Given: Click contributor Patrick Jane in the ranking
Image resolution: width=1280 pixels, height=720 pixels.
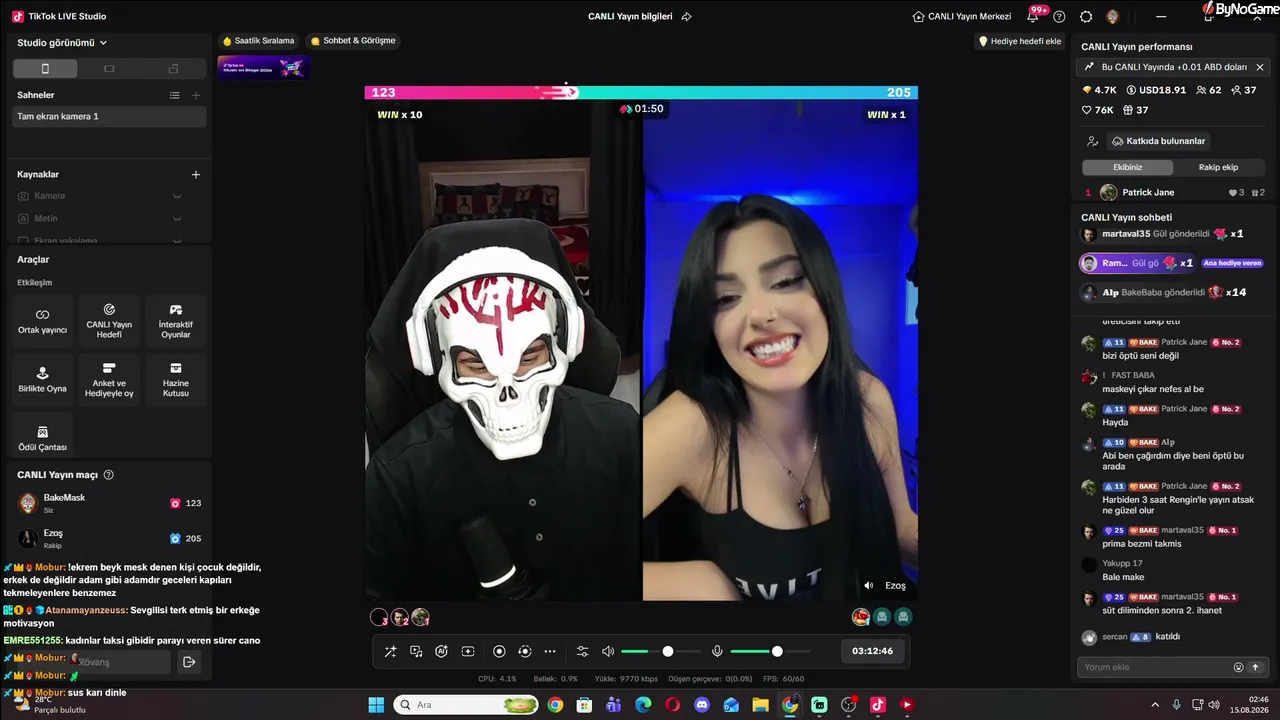Looking at the screenshot, I should (x=1174, y=193).
